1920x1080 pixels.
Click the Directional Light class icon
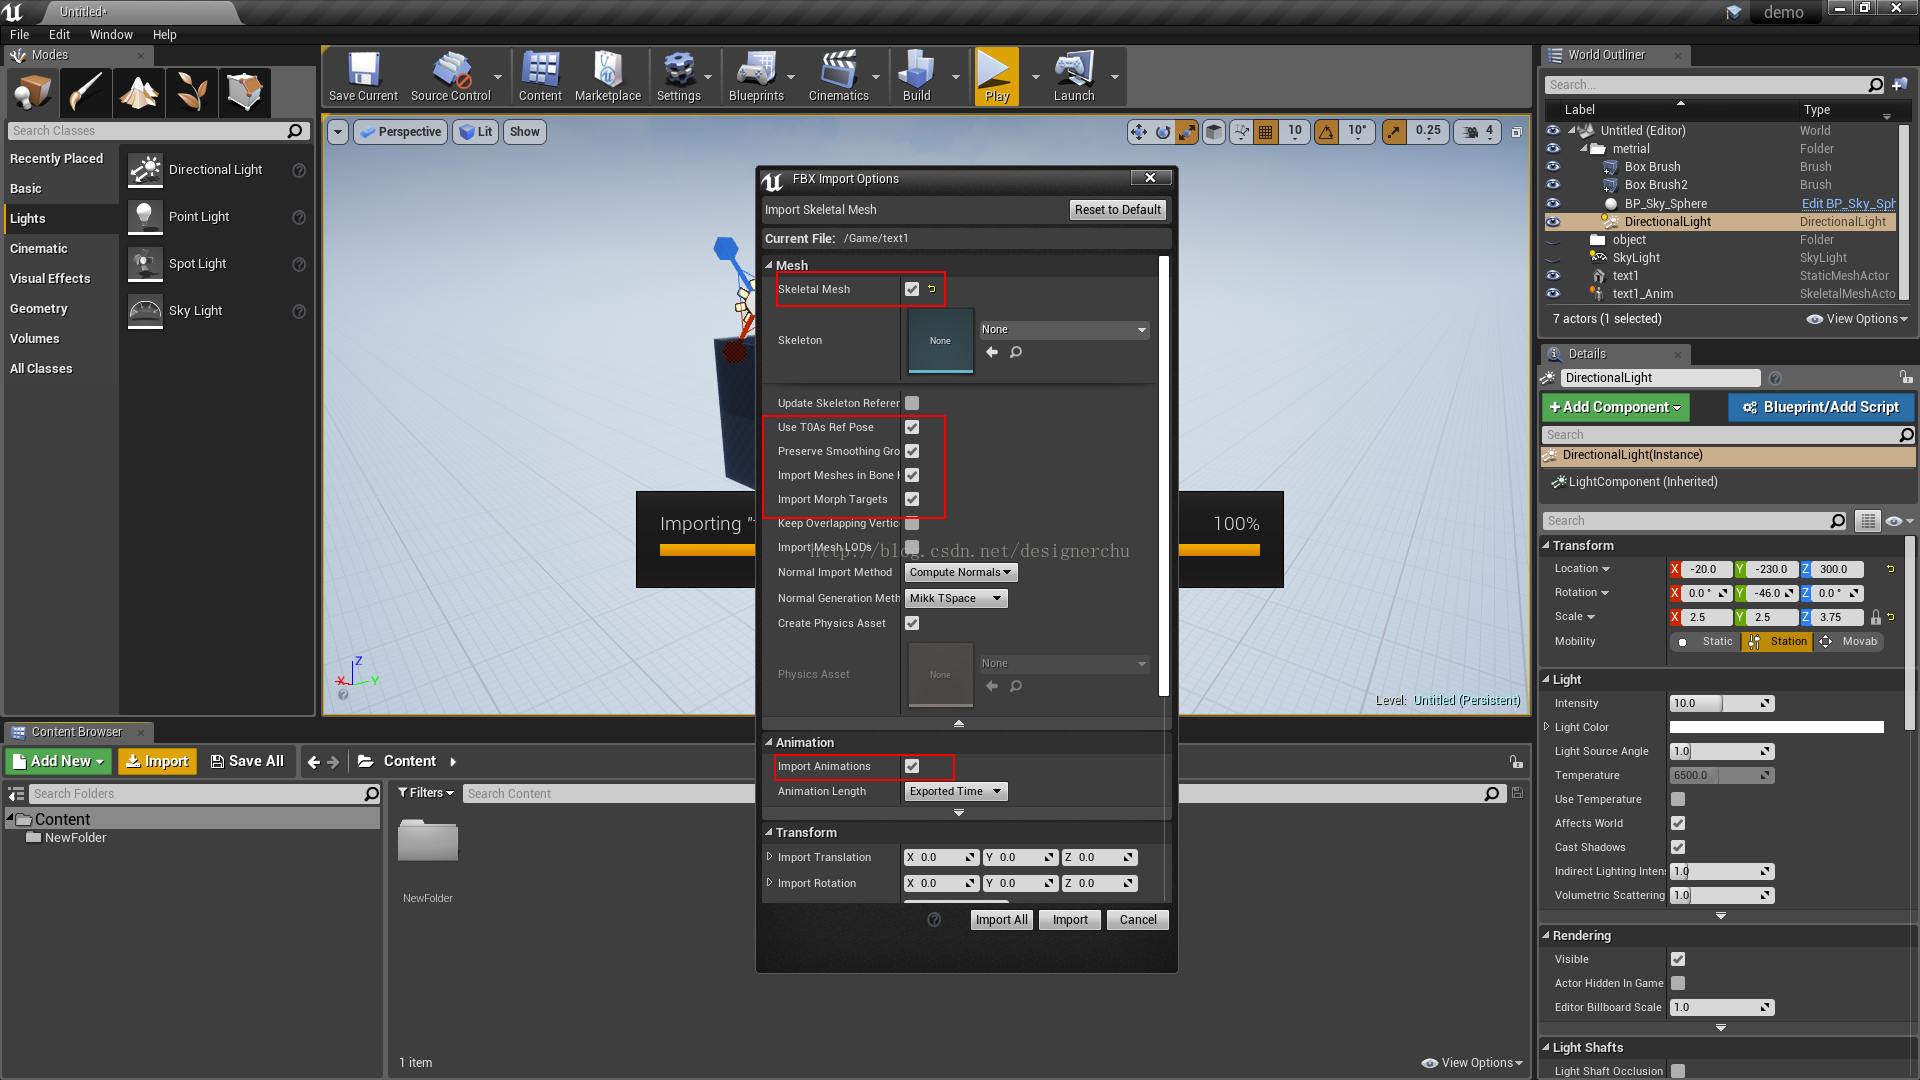(145, 170)
